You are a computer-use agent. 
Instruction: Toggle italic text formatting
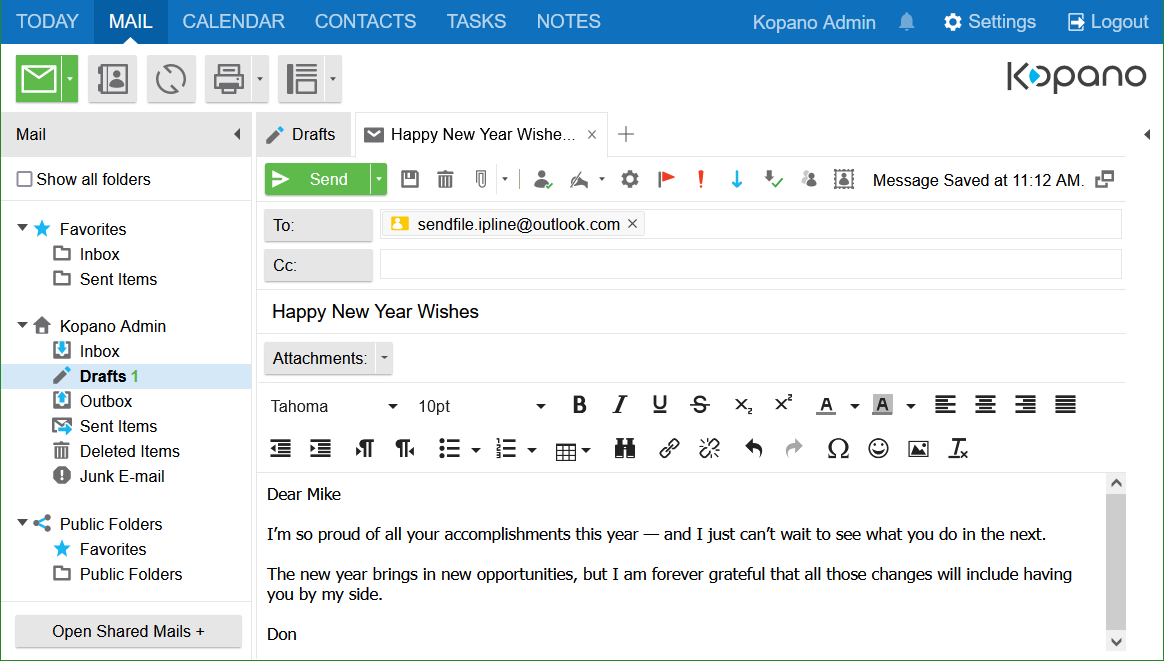coord(619,405)
